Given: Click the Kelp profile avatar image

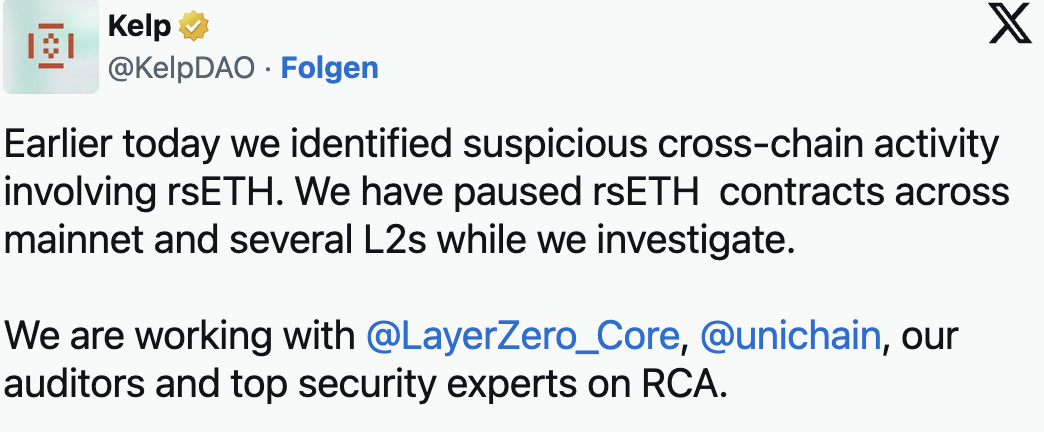Looking at the screenshot, I should coord(51,46).
